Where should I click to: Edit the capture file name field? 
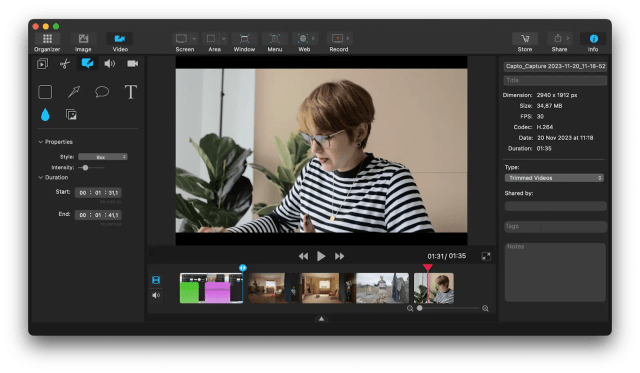pyautogui.click(x=555, y=66)
